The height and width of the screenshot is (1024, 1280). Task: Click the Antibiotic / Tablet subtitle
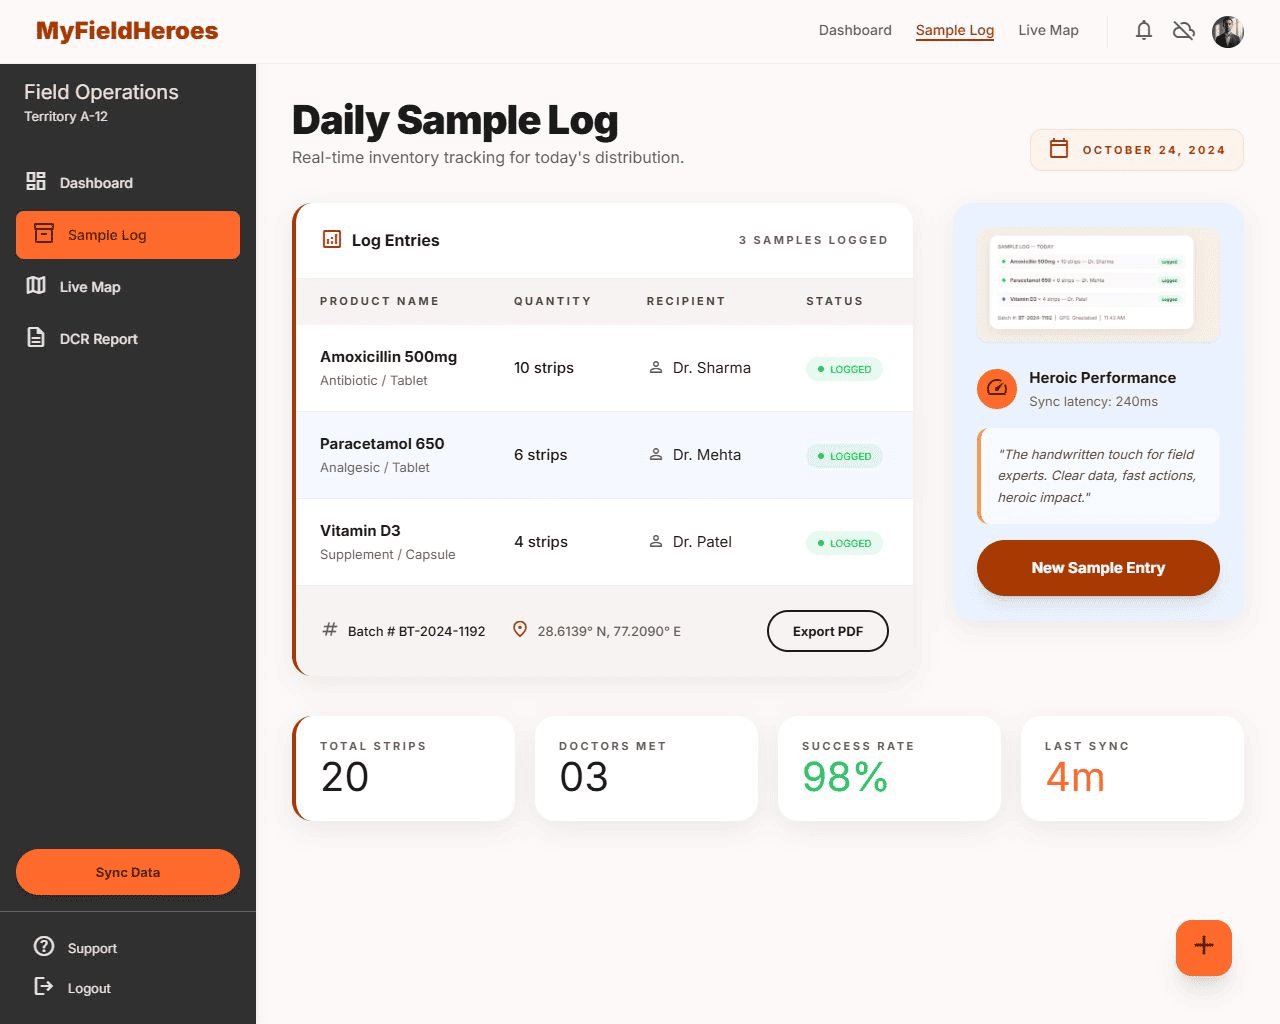373,381
